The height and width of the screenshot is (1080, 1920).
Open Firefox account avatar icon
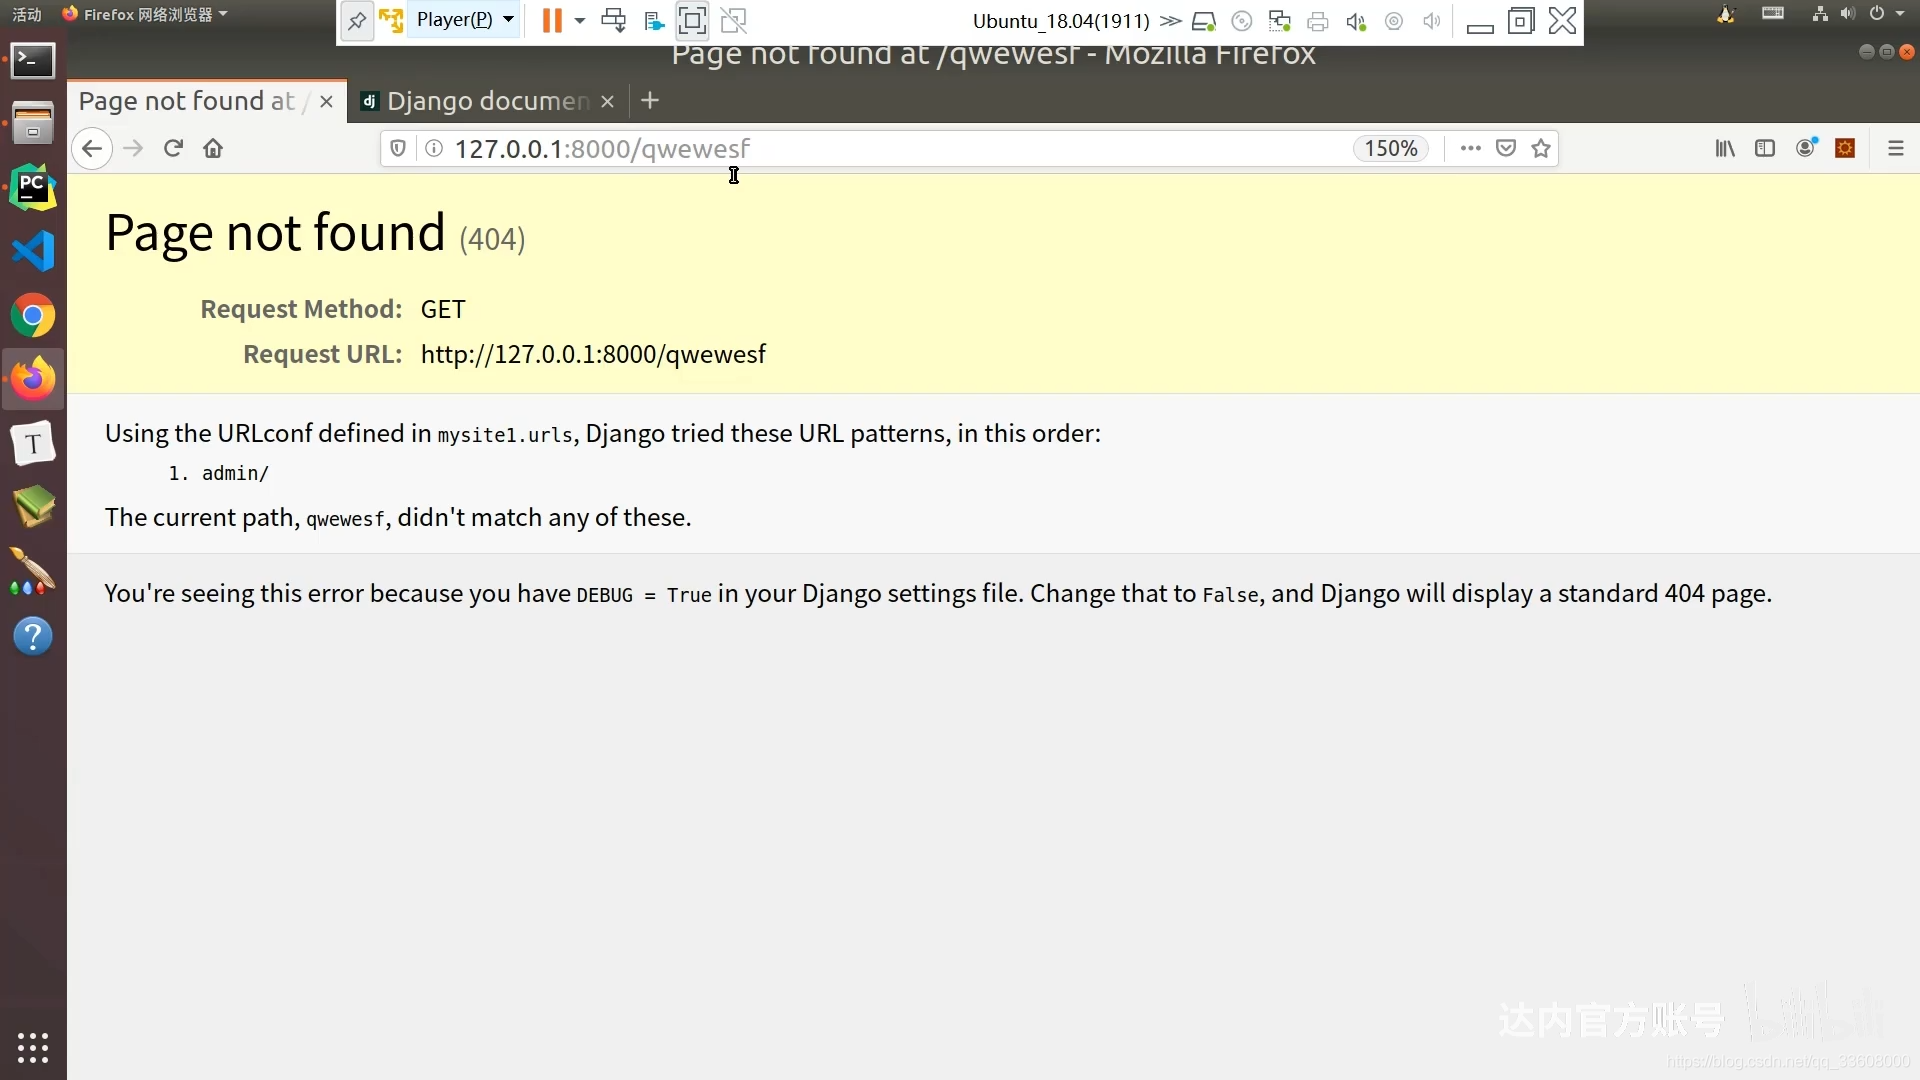point(1805,148)
